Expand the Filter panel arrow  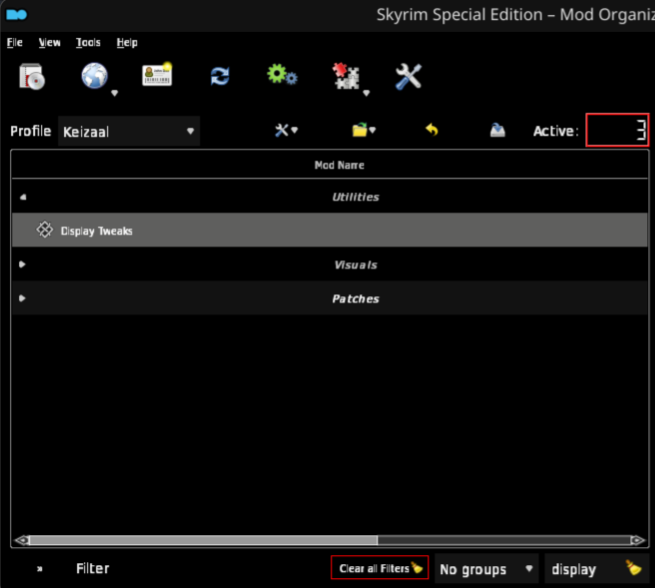point(40,569)
